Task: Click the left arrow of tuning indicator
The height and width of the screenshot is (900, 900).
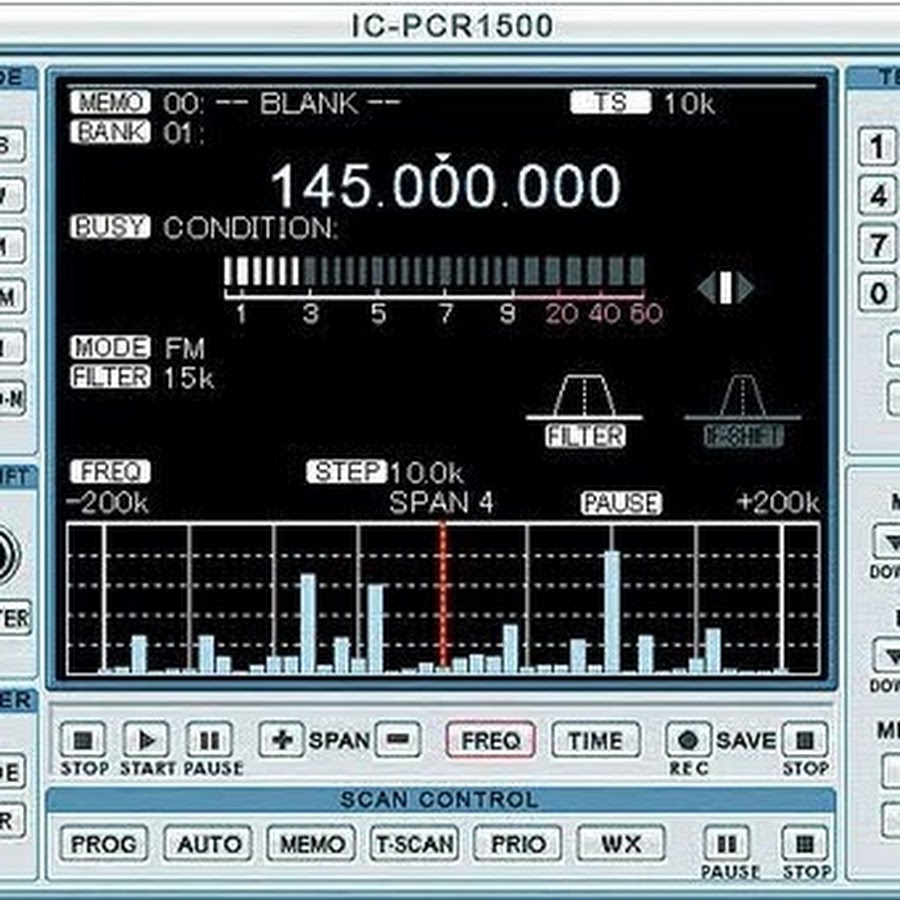Action: [x=707, y=288]
